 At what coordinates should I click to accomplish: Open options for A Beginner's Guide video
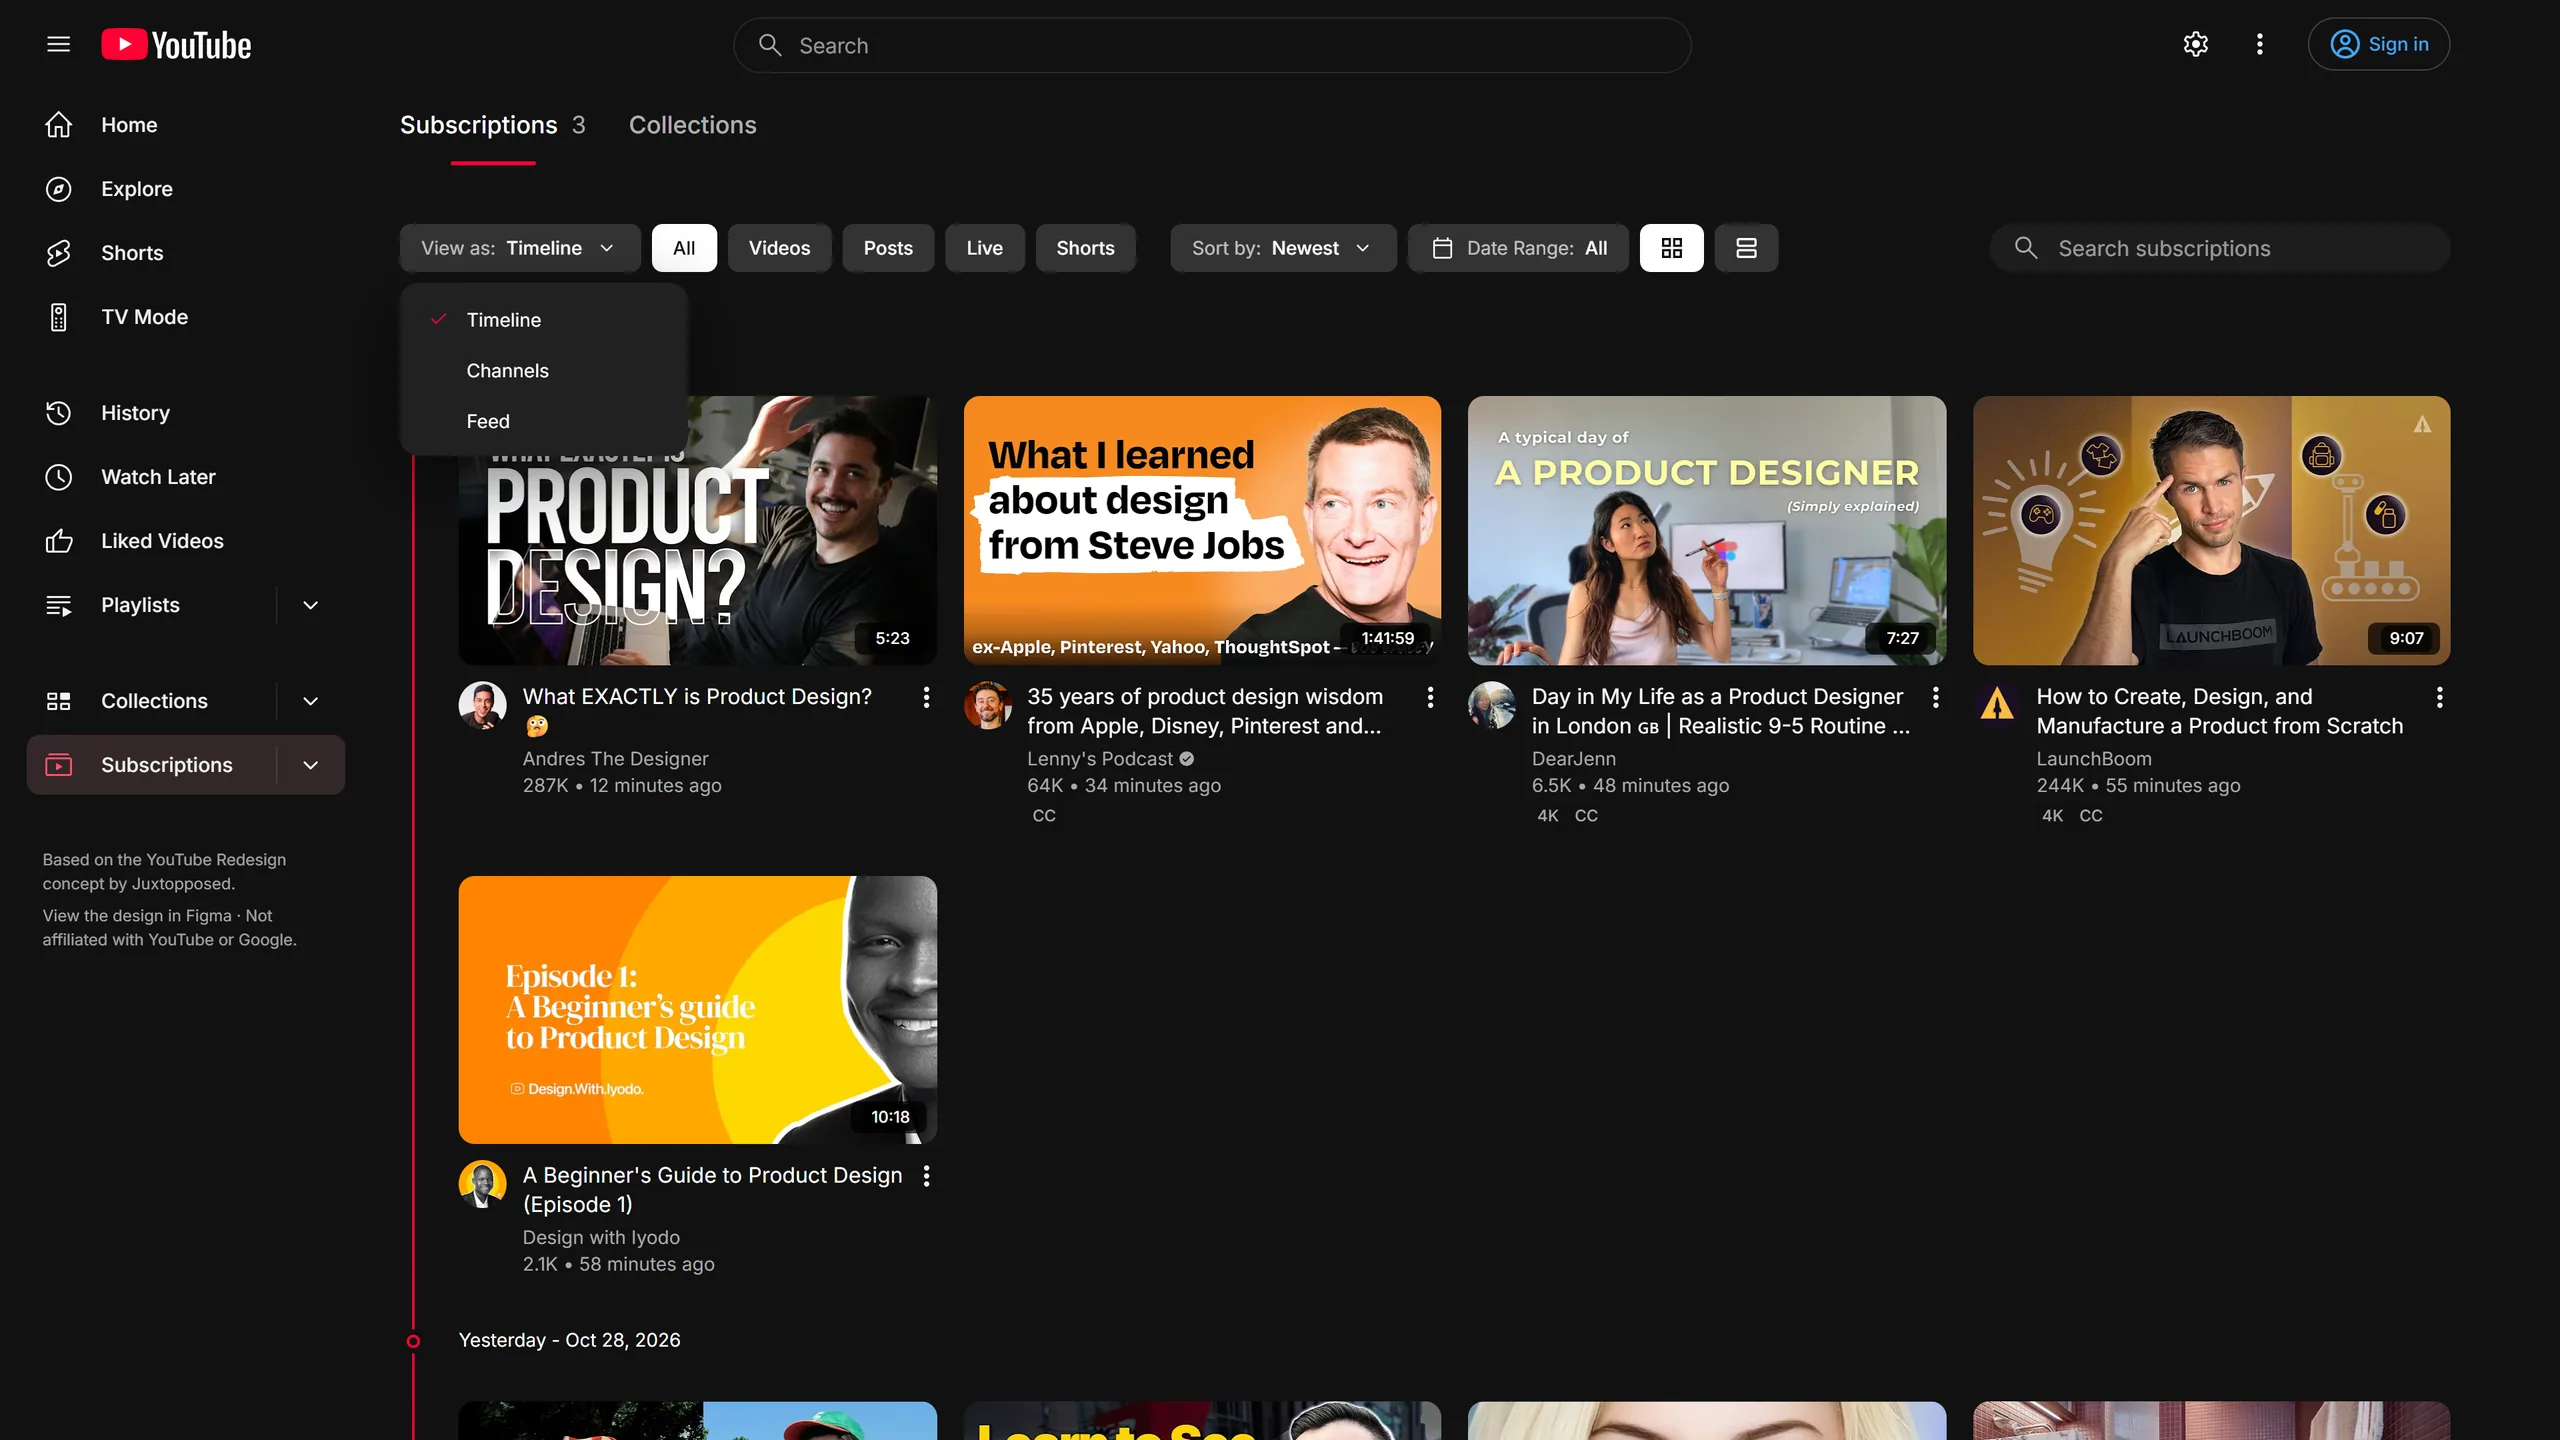coord(926,1176)
